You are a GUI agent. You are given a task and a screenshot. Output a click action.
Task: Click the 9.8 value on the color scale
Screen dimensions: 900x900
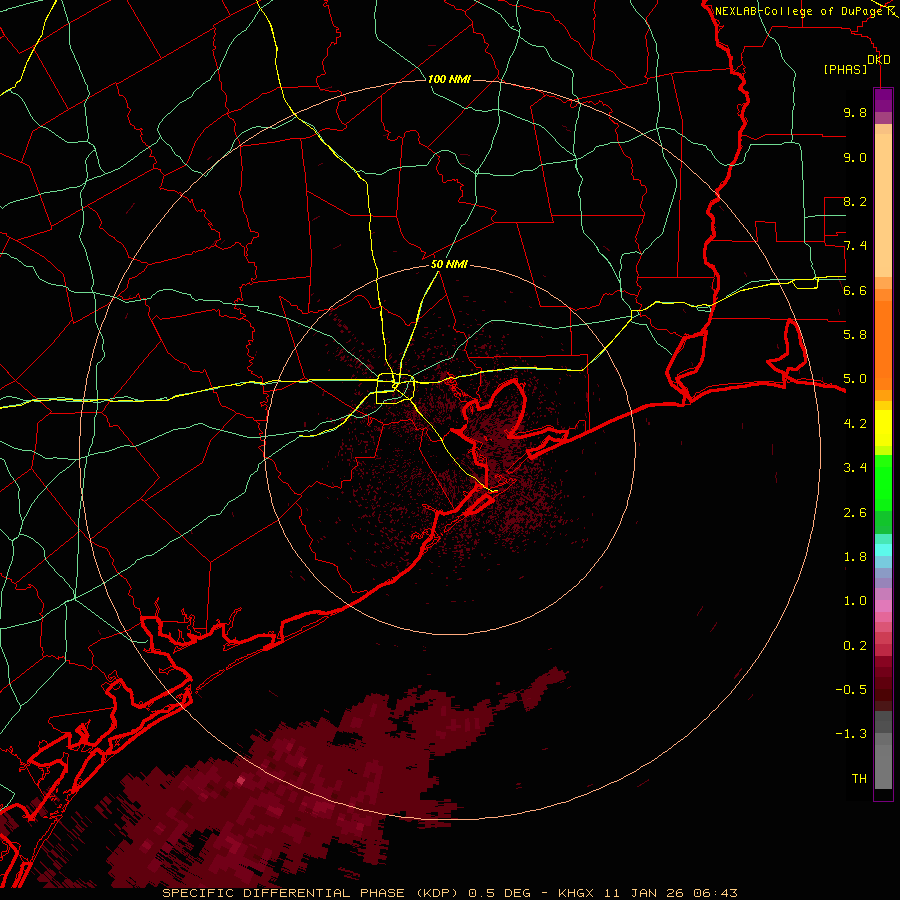855,112
